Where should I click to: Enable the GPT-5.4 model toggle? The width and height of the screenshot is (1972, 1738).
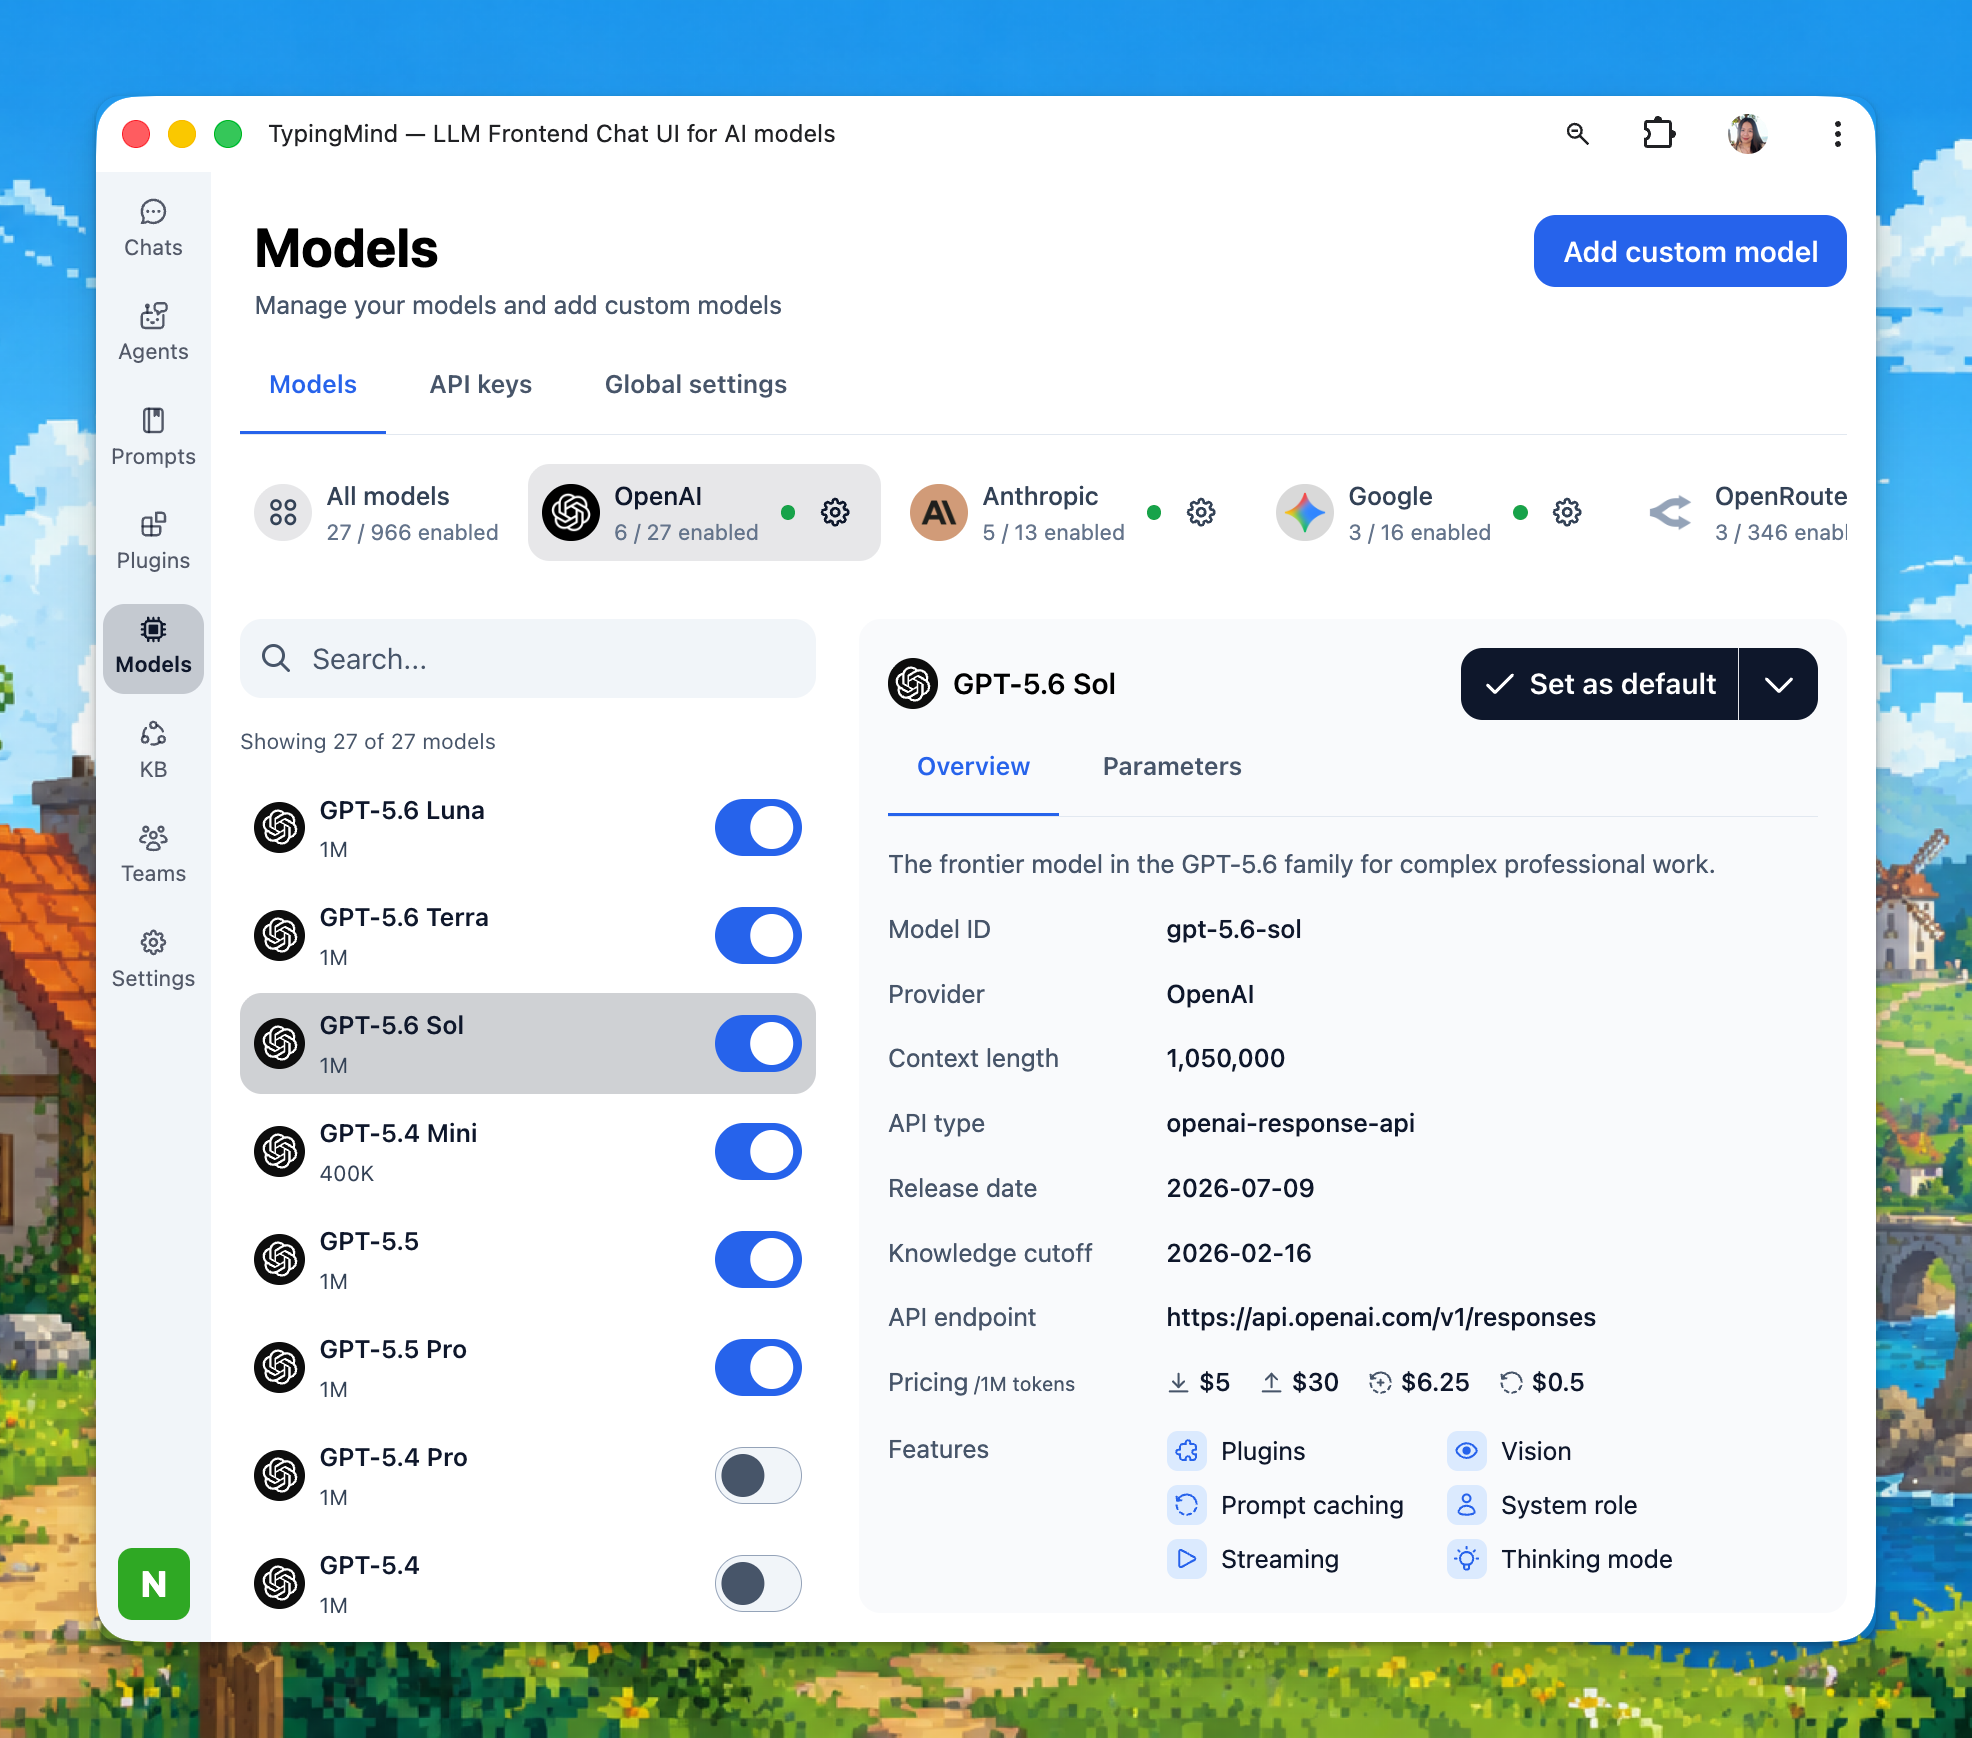point(758,1584)
